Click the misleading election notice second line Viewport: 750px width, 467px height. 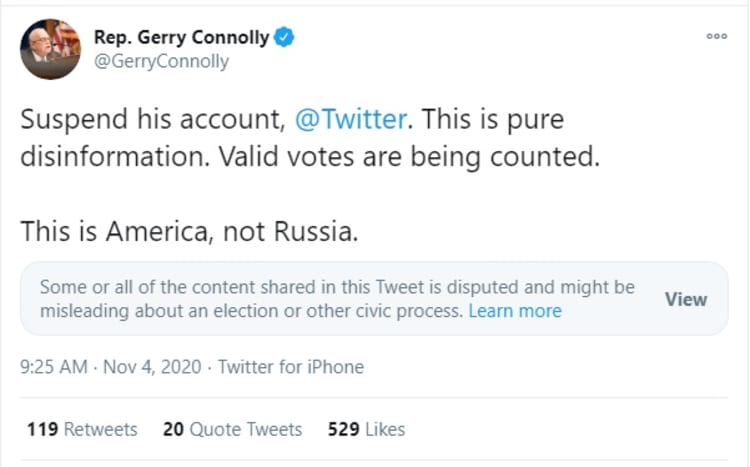[250, 311]
